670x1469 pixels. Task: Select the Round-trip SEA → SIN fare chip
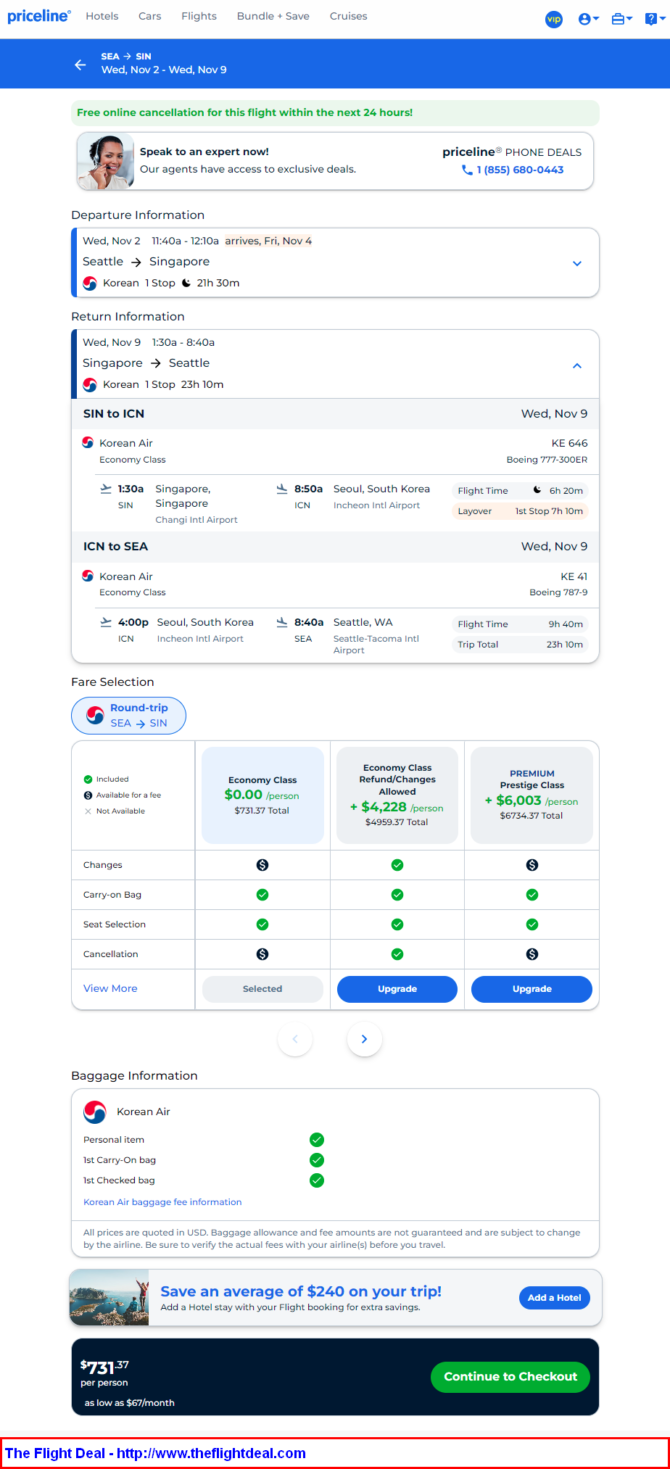(x=129, y=715)
